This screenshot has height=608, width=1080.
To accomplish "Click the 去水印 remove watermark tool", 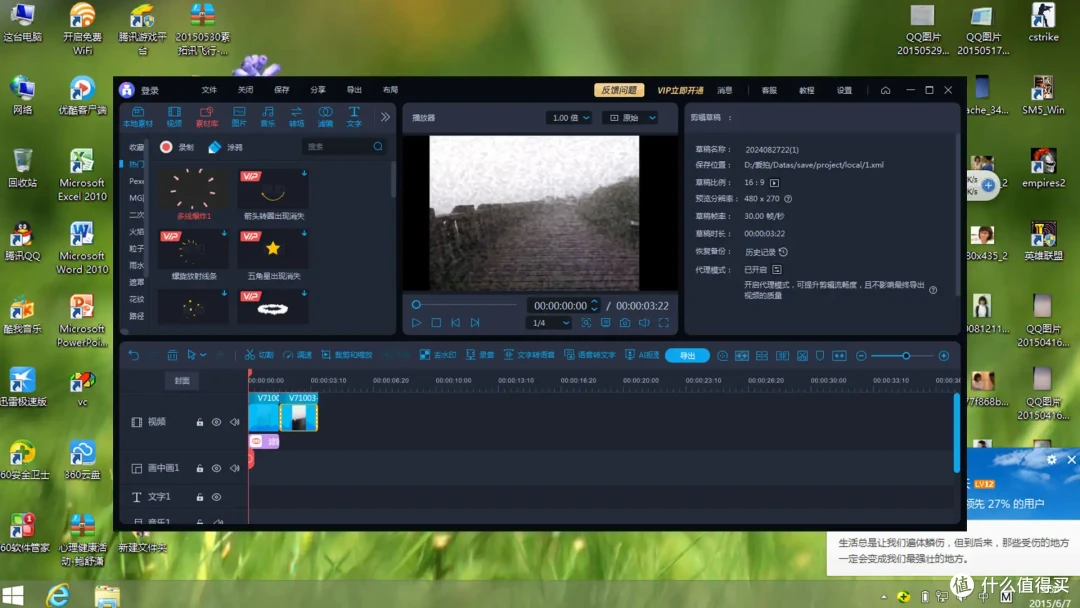I will click(x=438, y=355).
